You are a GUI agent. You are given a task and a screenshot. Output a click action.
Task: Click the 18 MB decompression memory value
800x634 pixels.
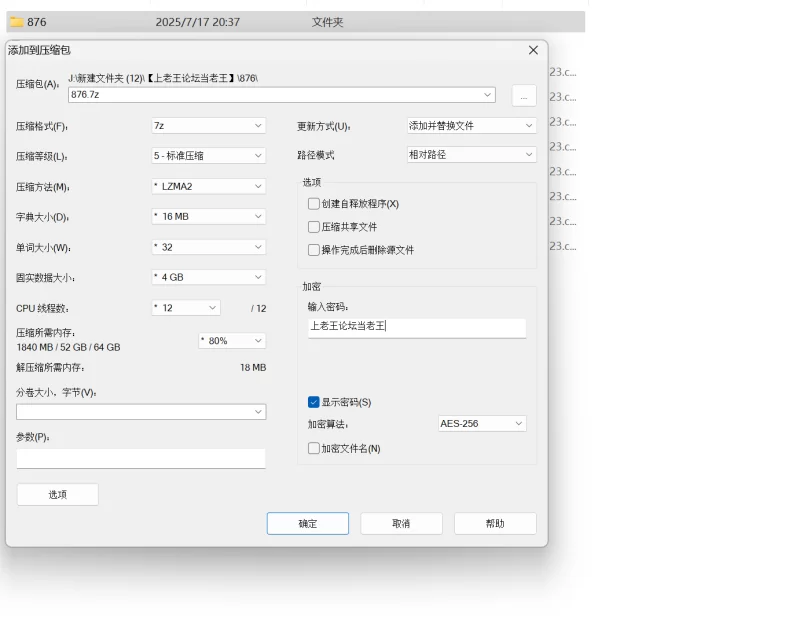pyautogui.click(x=253, y=367)
